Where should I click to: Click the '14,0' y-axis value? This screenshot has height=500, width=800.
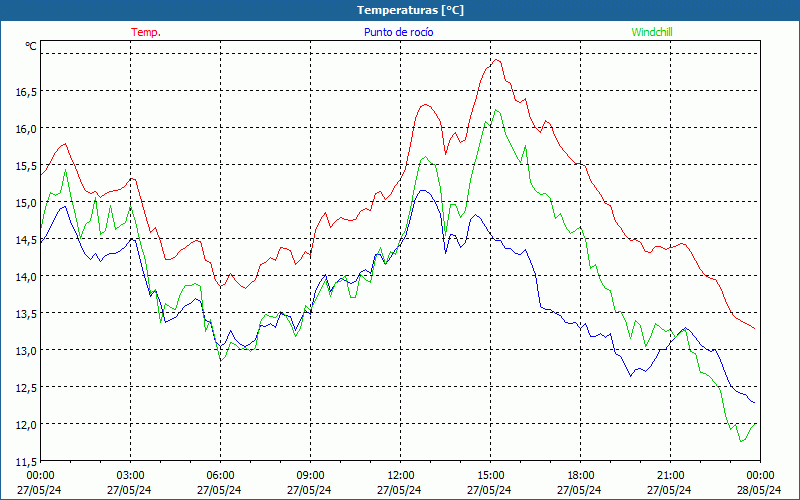pos(26,277)
